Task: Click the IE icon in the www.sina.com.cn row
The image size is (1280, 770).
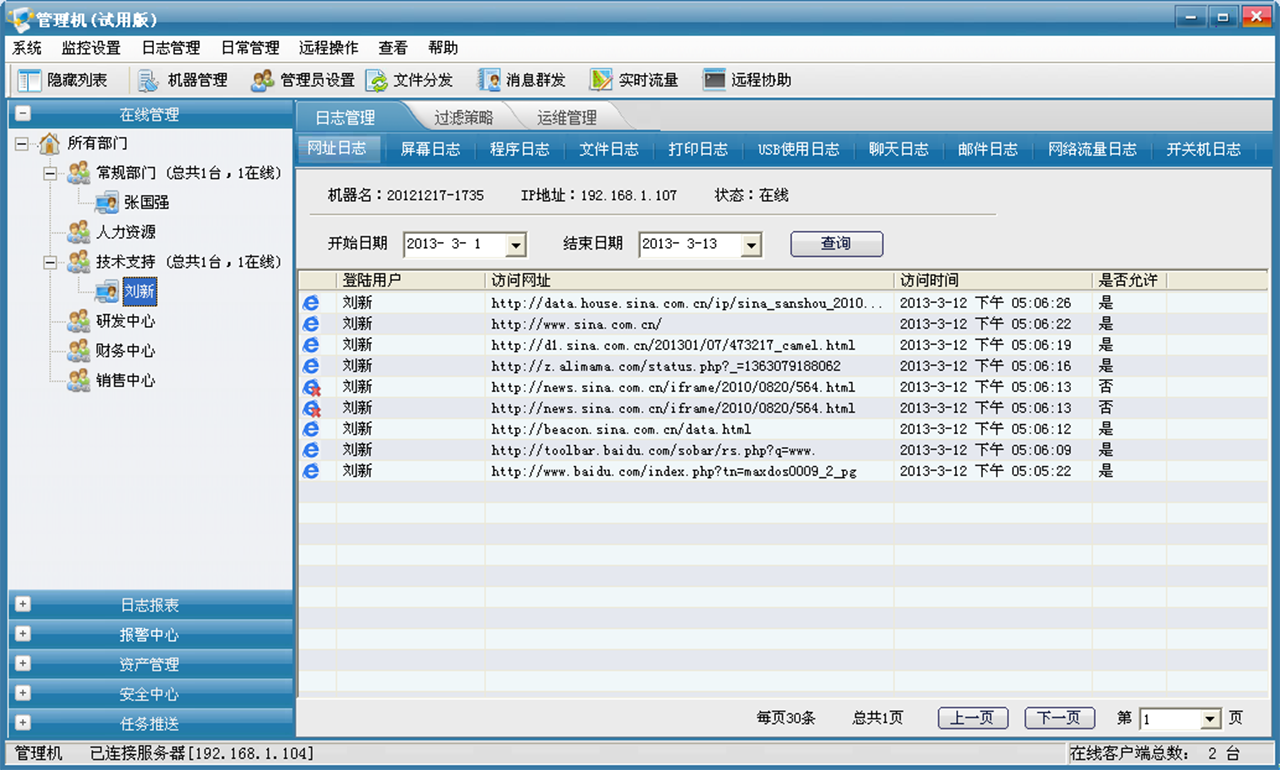Action: click(x=311, y=323)
